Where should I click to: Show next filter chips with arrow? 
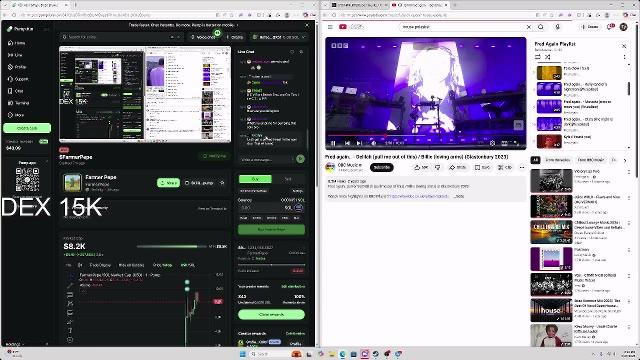(x=624, y=160)
